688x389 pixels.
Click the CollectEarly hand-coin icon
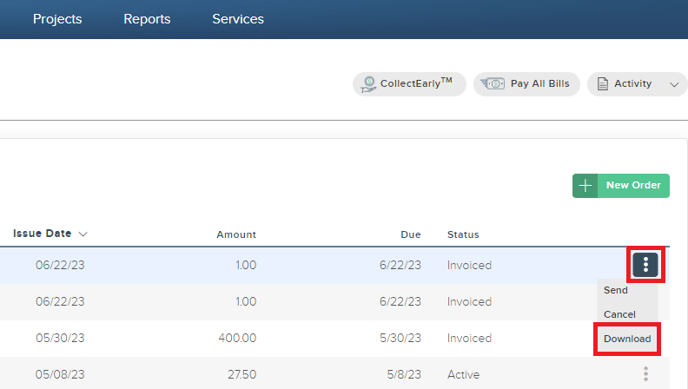coord(368,84)
